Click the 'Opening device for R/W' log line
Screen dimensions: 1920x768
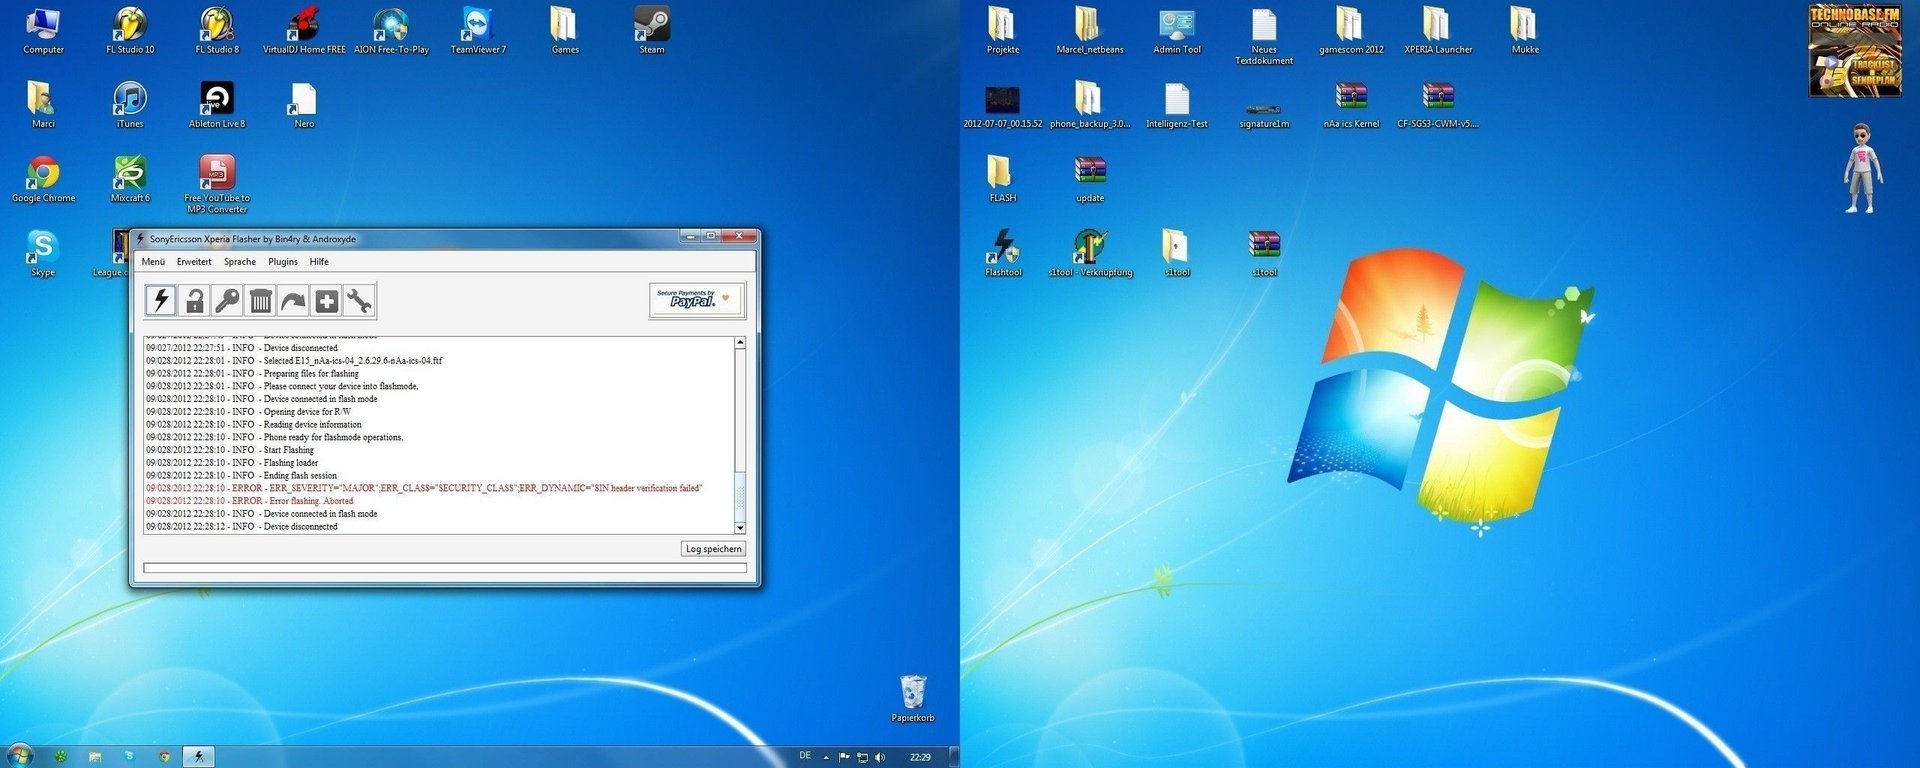coord(249,412)
